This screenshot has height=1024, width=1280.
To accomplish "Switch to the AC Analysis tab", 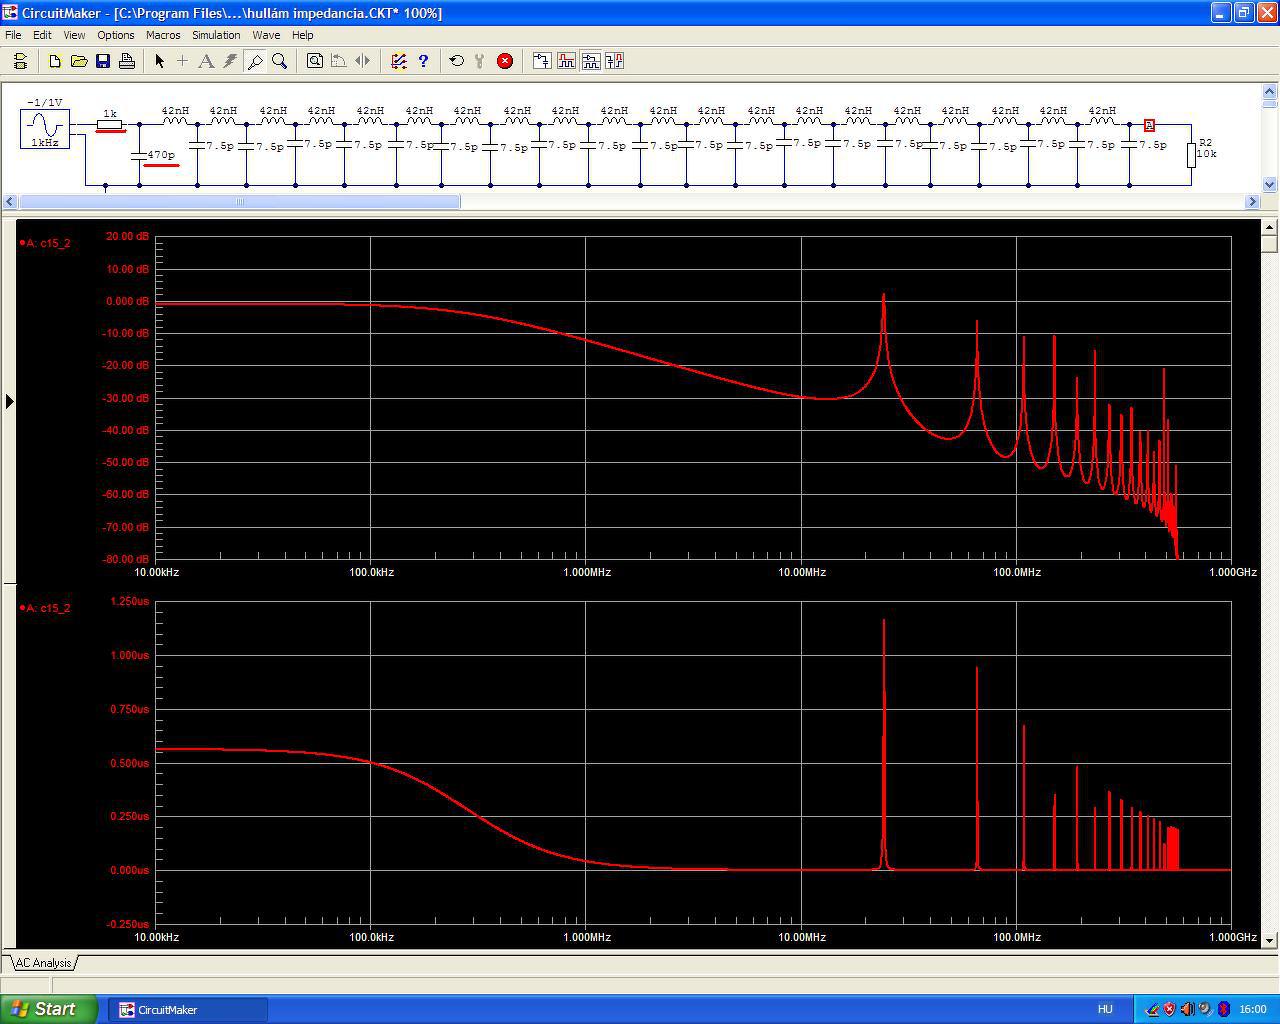I will [x=43, y=963].
